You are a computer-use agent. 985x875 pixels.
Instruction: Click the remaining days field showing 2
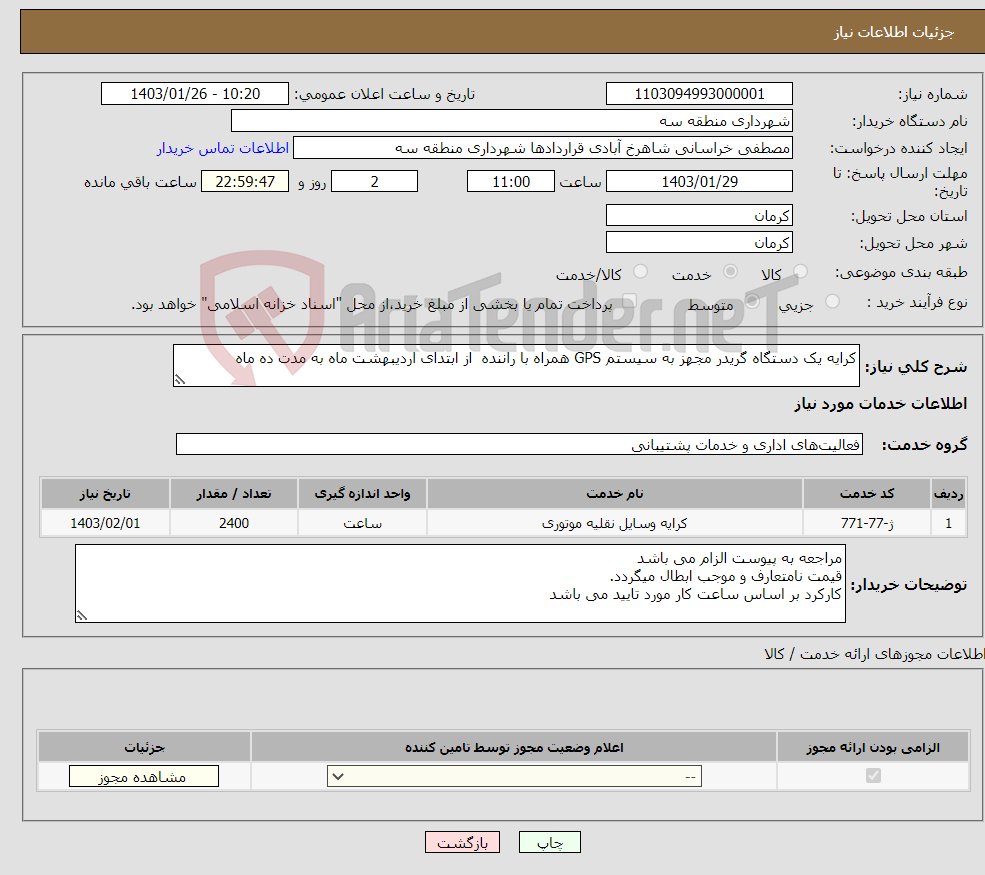tap(374, 182)
